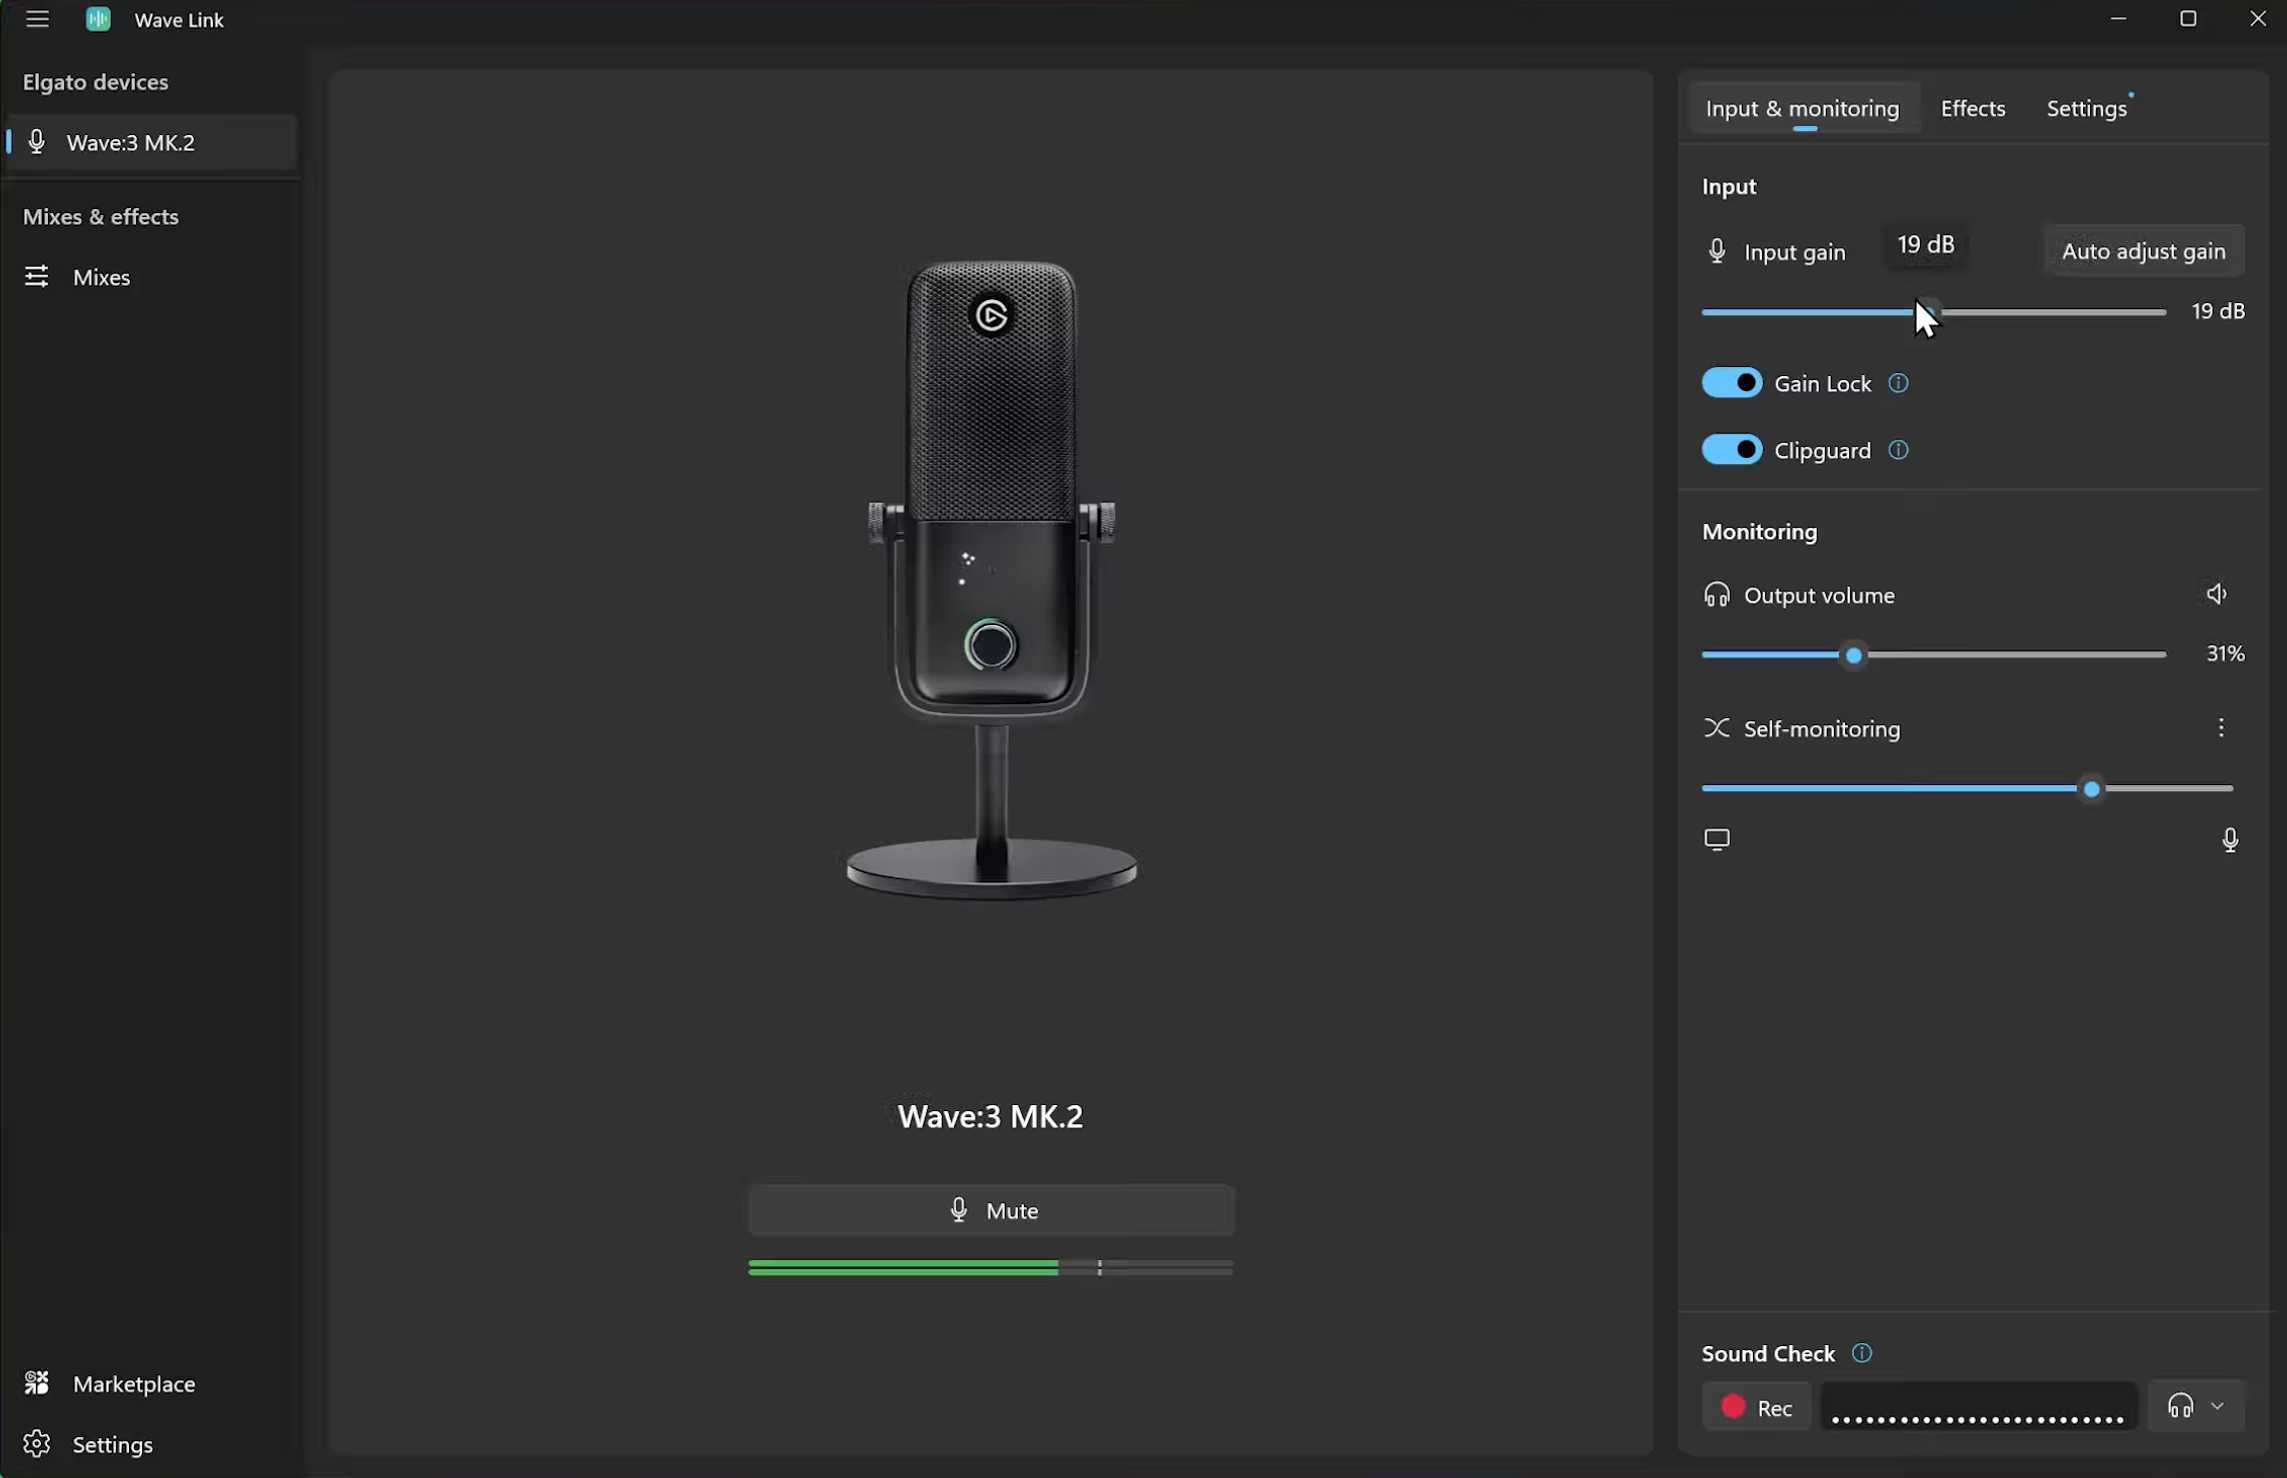The image size is (2287, 1478).
Task: Click the Wave:3 MK.2 microphone image
Action: point(991,580)
